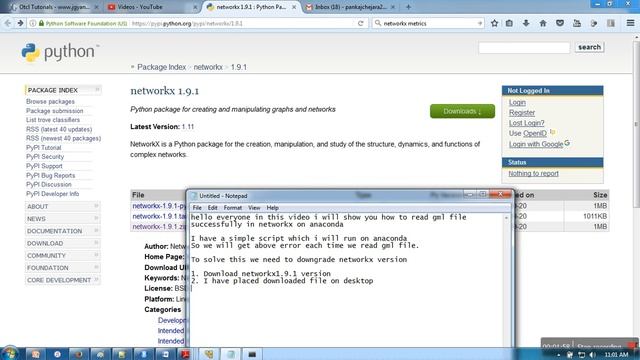Show hidden tray icons arrow
This screenshot has height=360, width=640.
[558, 355]
